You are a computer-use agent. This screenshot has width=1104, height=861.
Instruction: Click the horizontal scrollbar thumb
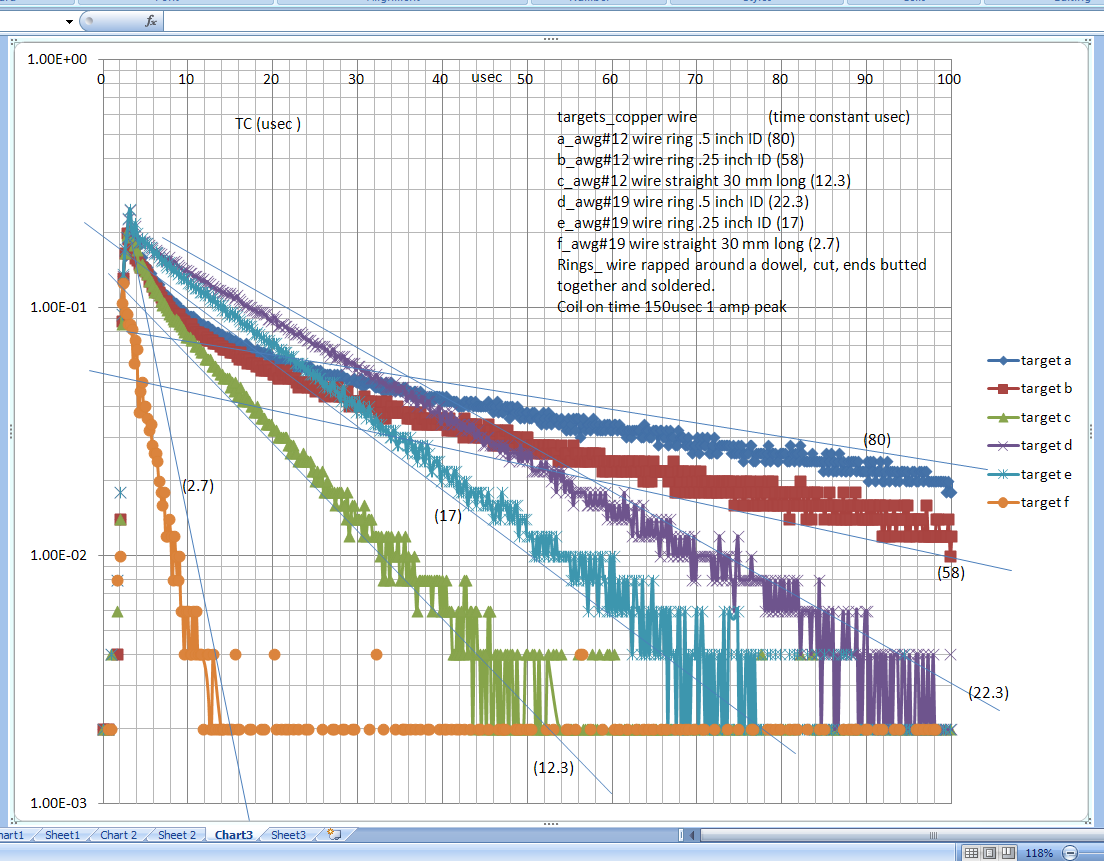[x=901, y=836]
